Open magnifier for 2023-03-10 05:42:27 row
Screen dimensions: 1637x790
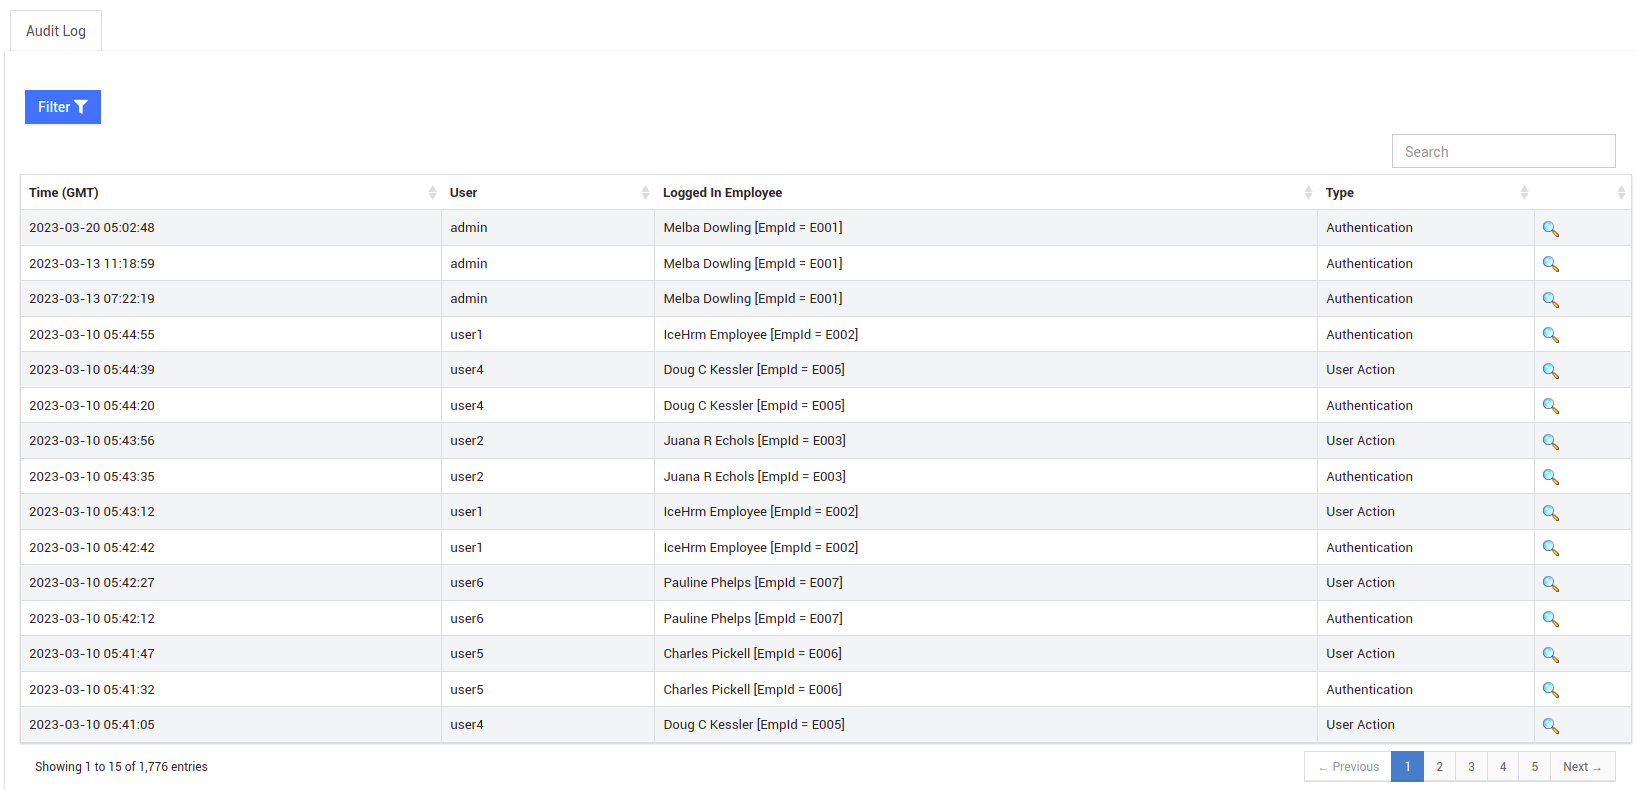[x=1550, y=584]
